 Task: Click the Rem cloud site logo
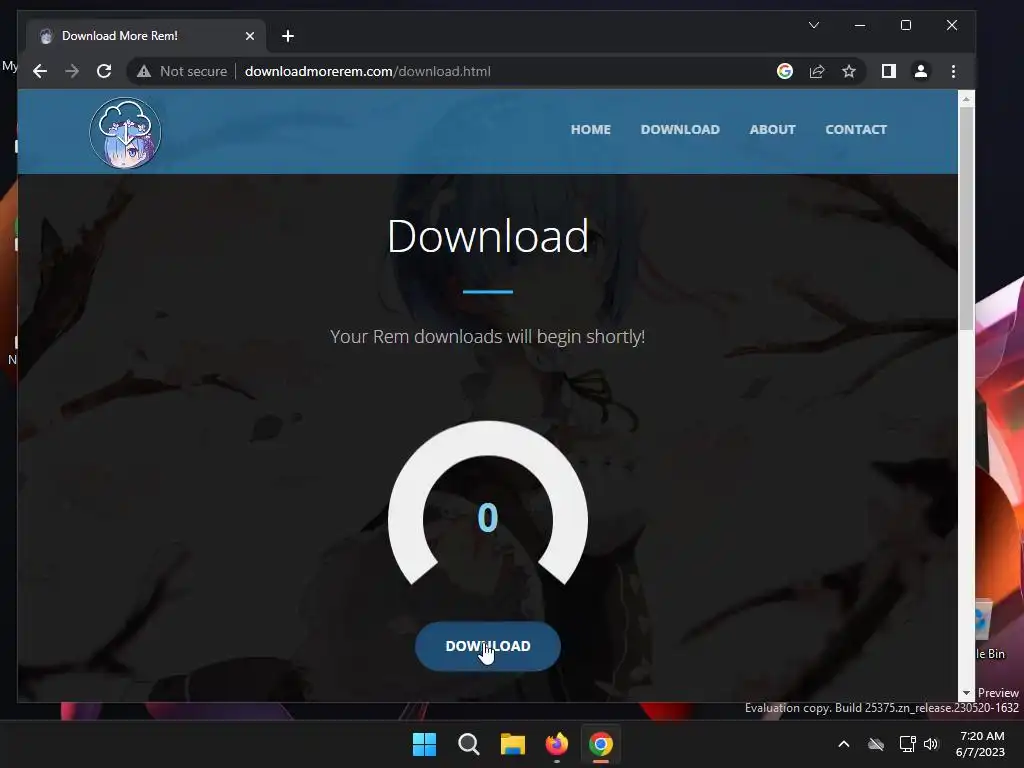[125, 133]
